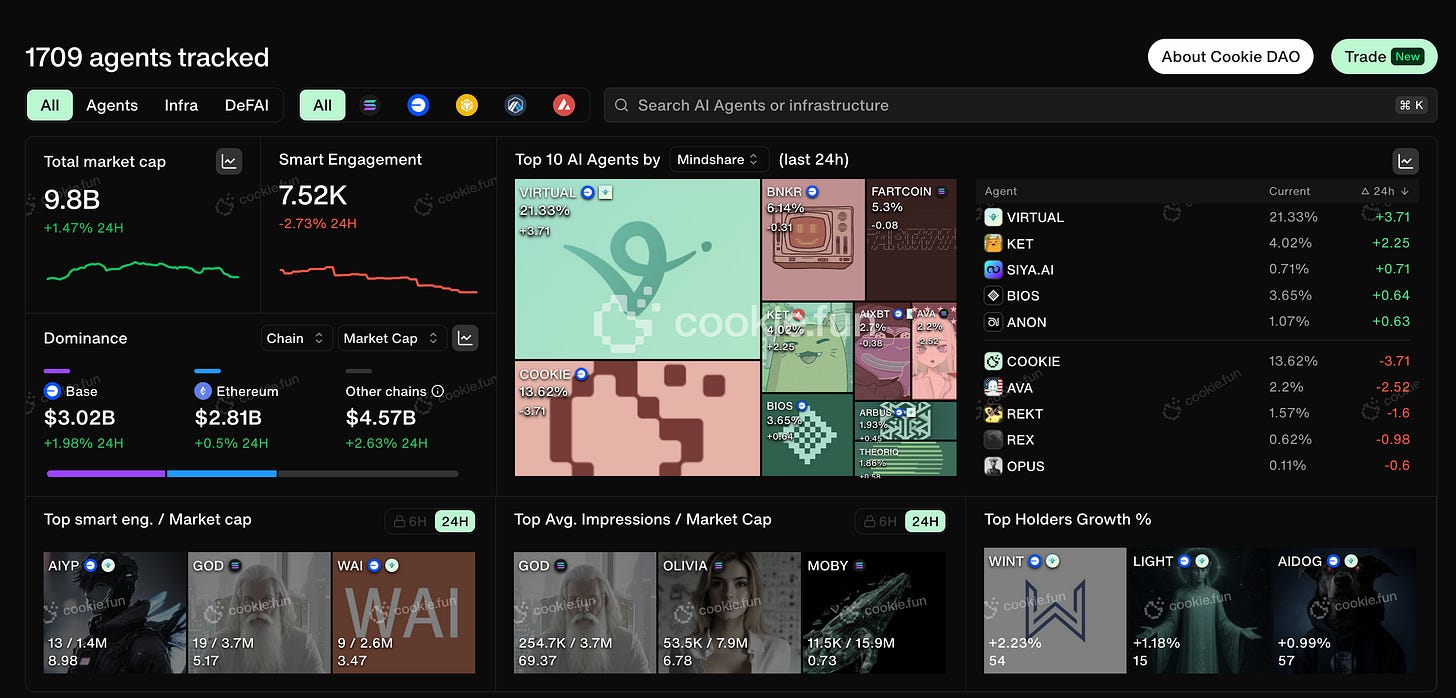The image size is (1456, 698).
Task: Click Other chains gray bar segment
Action: click(368, 473)
